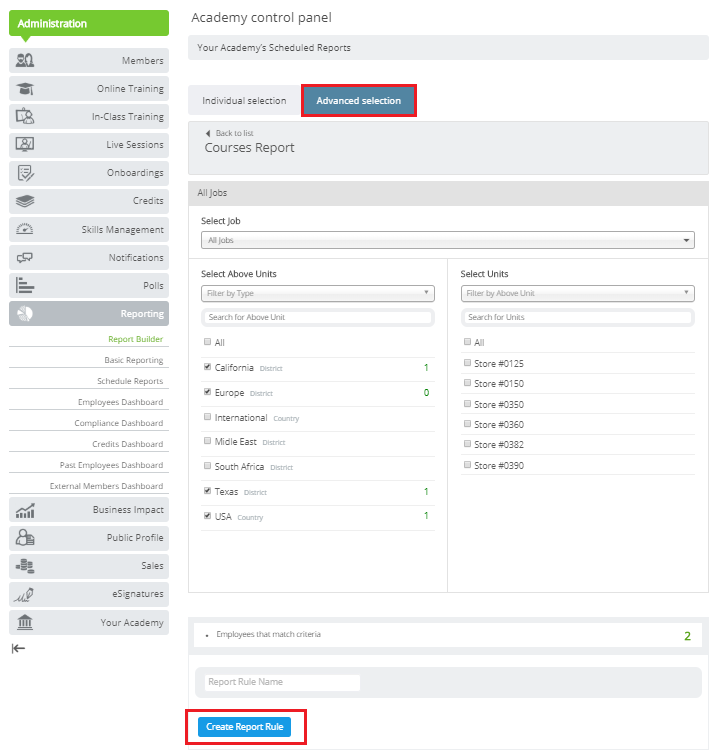Collapse sidebar with arrow icon
This screenshot has width=718, height=756.
pos(18,648)
